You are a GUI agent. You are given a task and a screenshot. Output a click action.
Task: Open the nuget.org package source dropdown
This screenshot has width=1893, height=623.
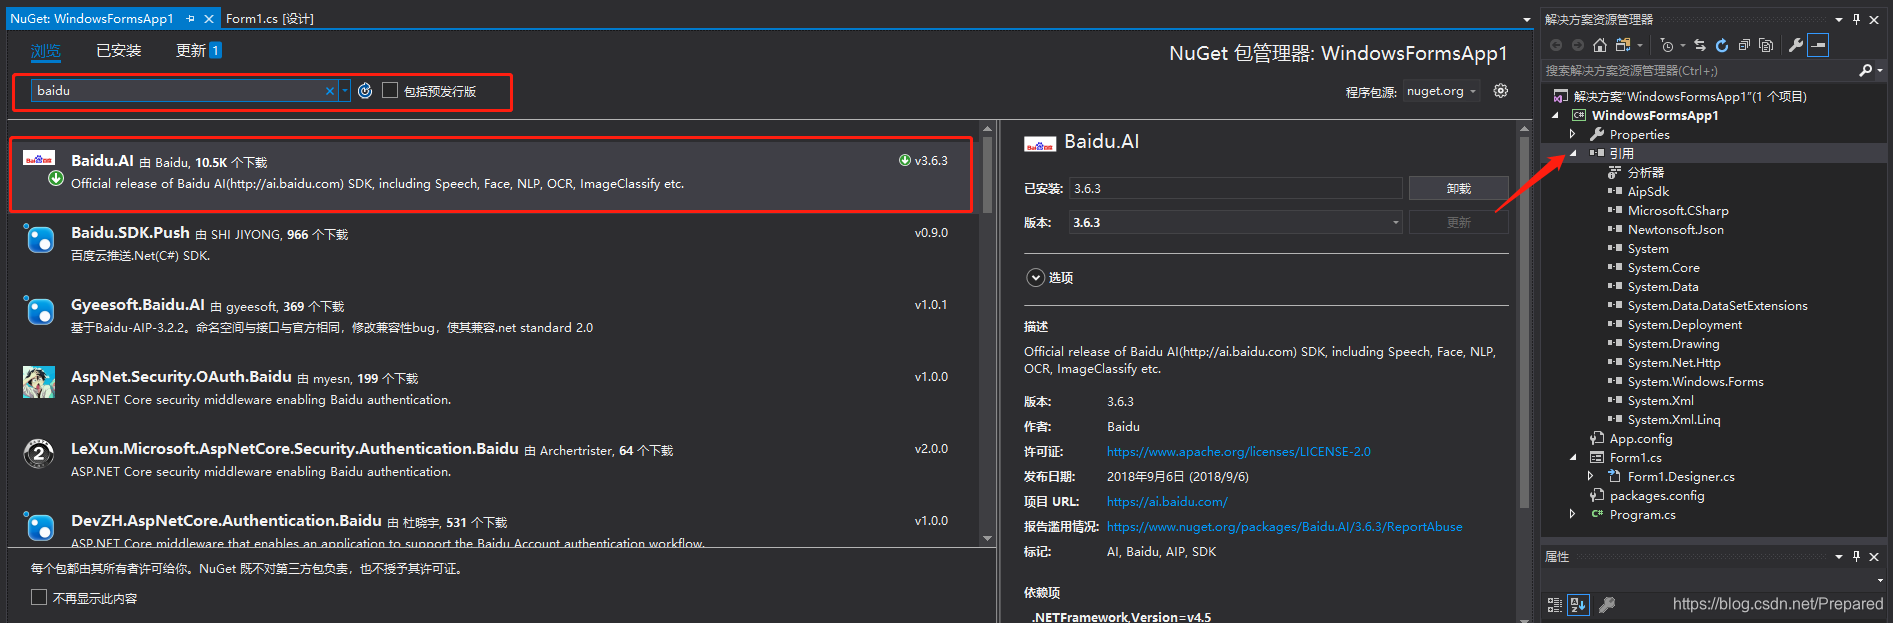1442,91
